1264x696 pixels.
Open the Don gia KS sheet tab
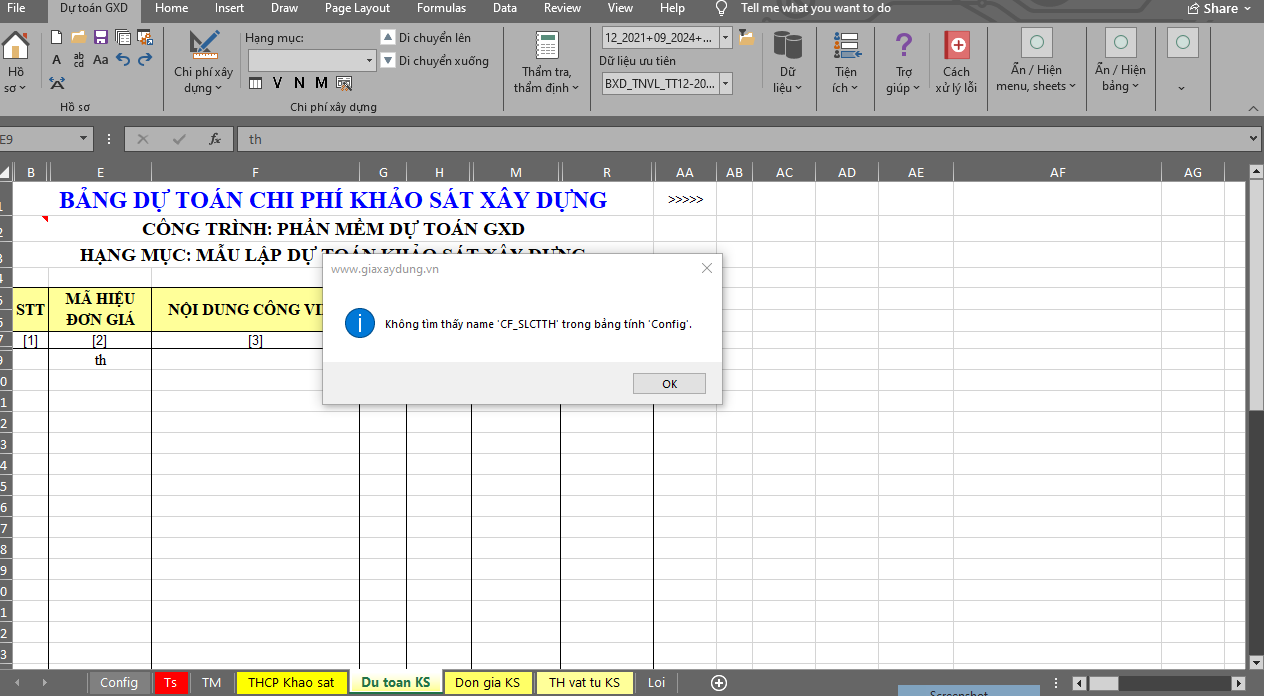click(x=487, y=683)
